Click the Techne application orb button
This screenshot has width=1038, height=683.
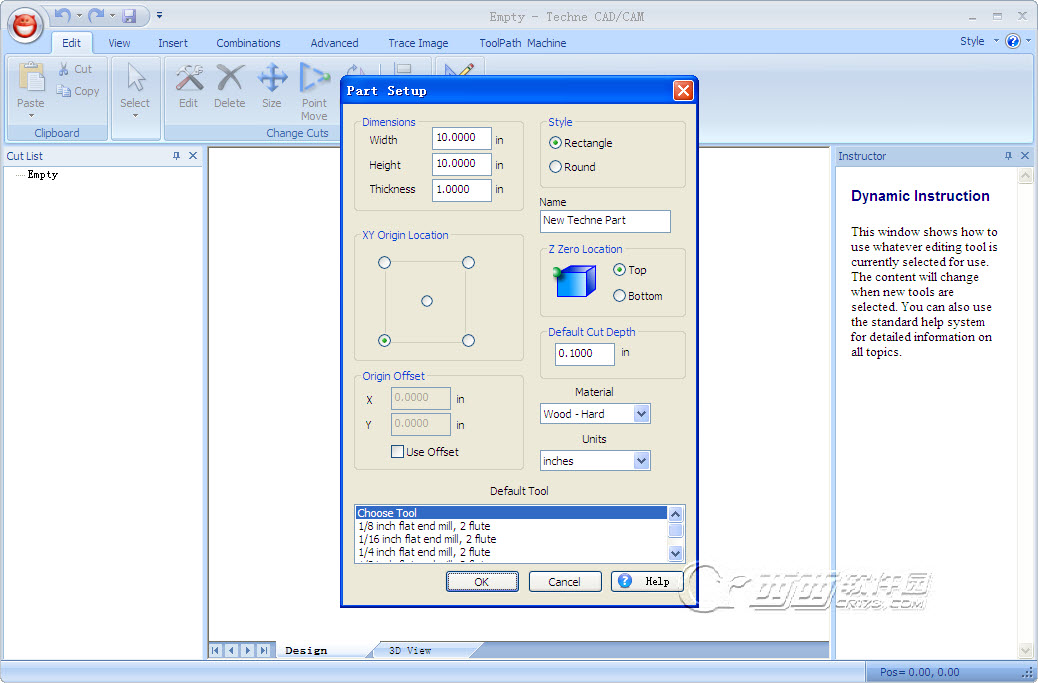26,25
